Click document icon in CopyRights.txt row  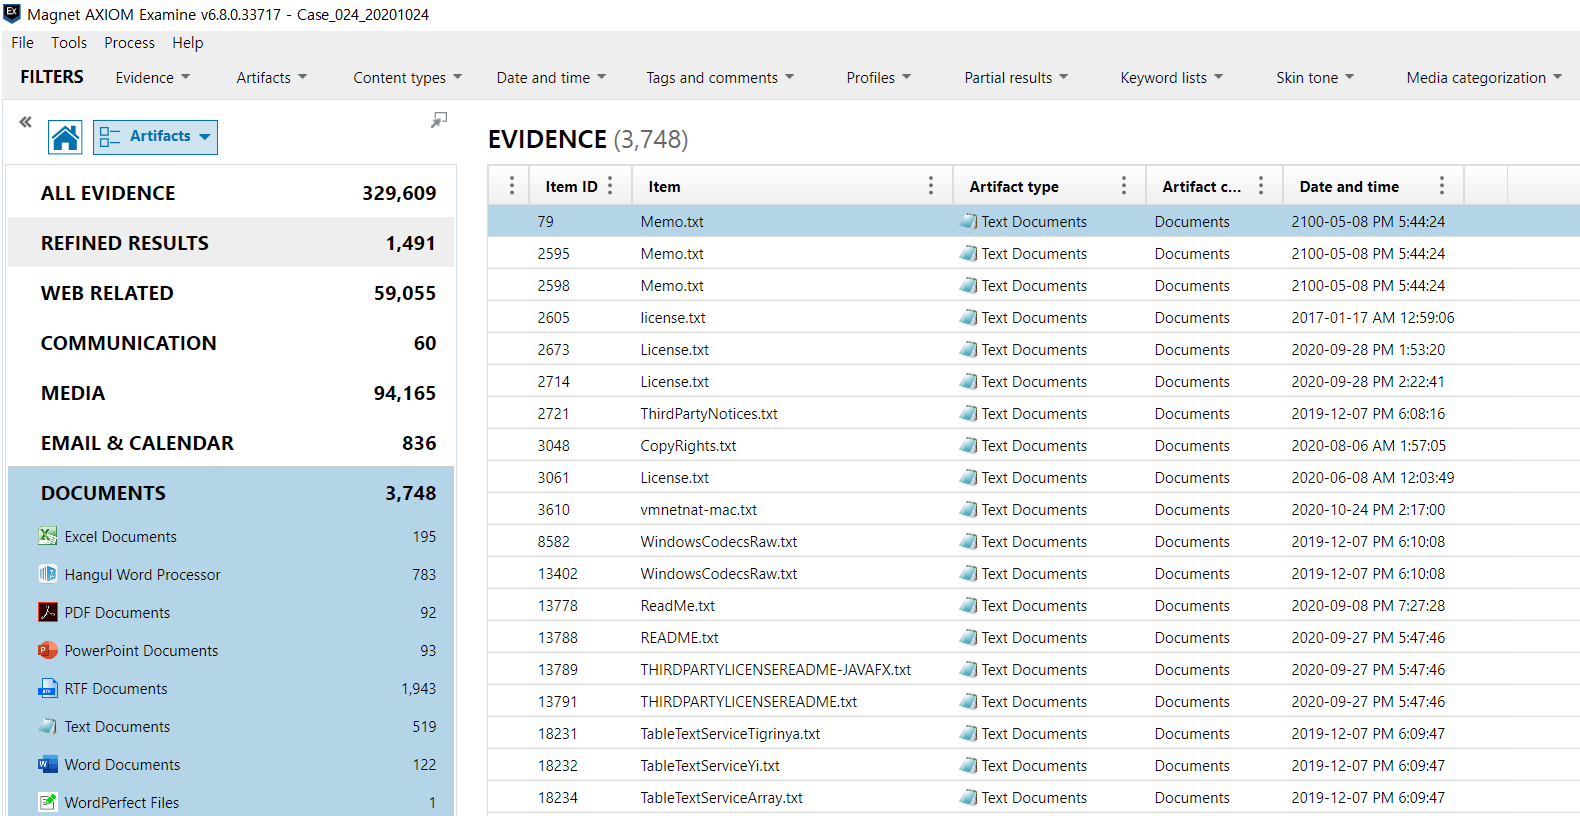968,445
